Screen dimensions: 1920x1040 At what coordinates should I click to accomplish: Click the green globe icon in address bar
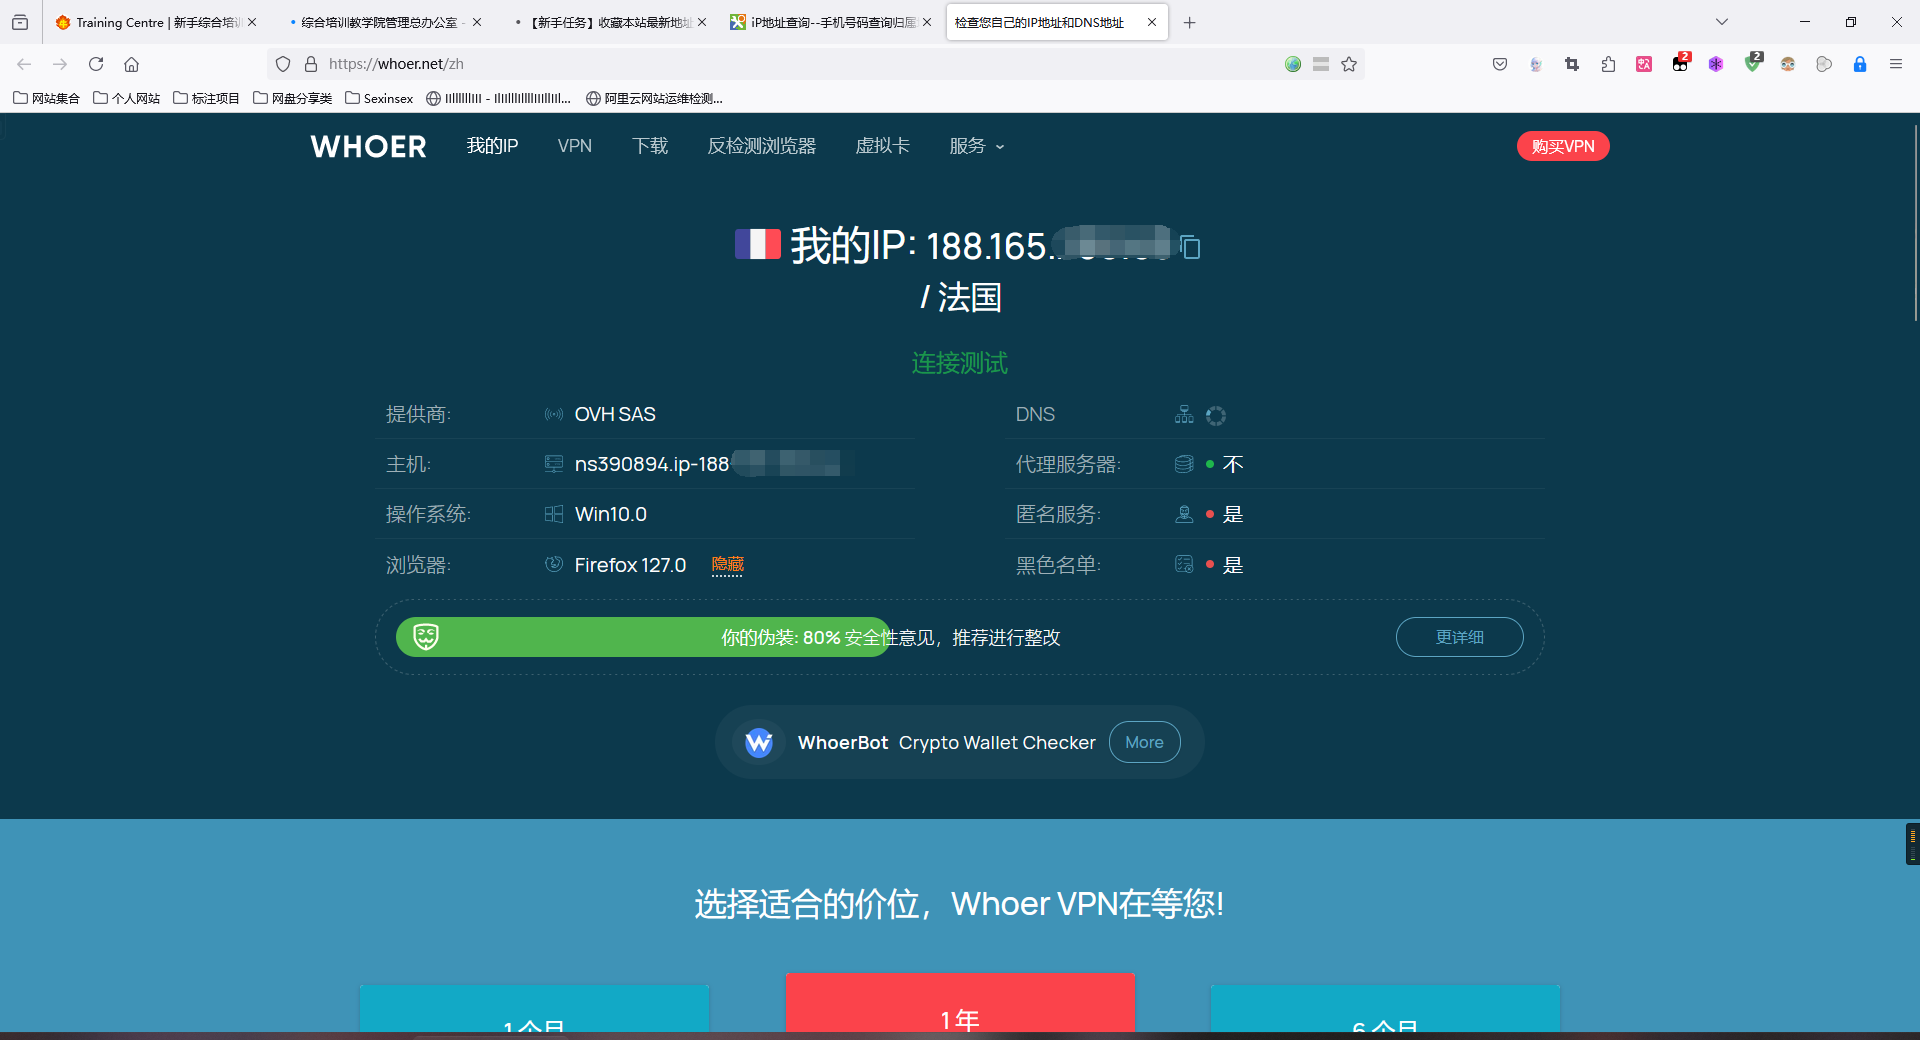[1293, 64]
